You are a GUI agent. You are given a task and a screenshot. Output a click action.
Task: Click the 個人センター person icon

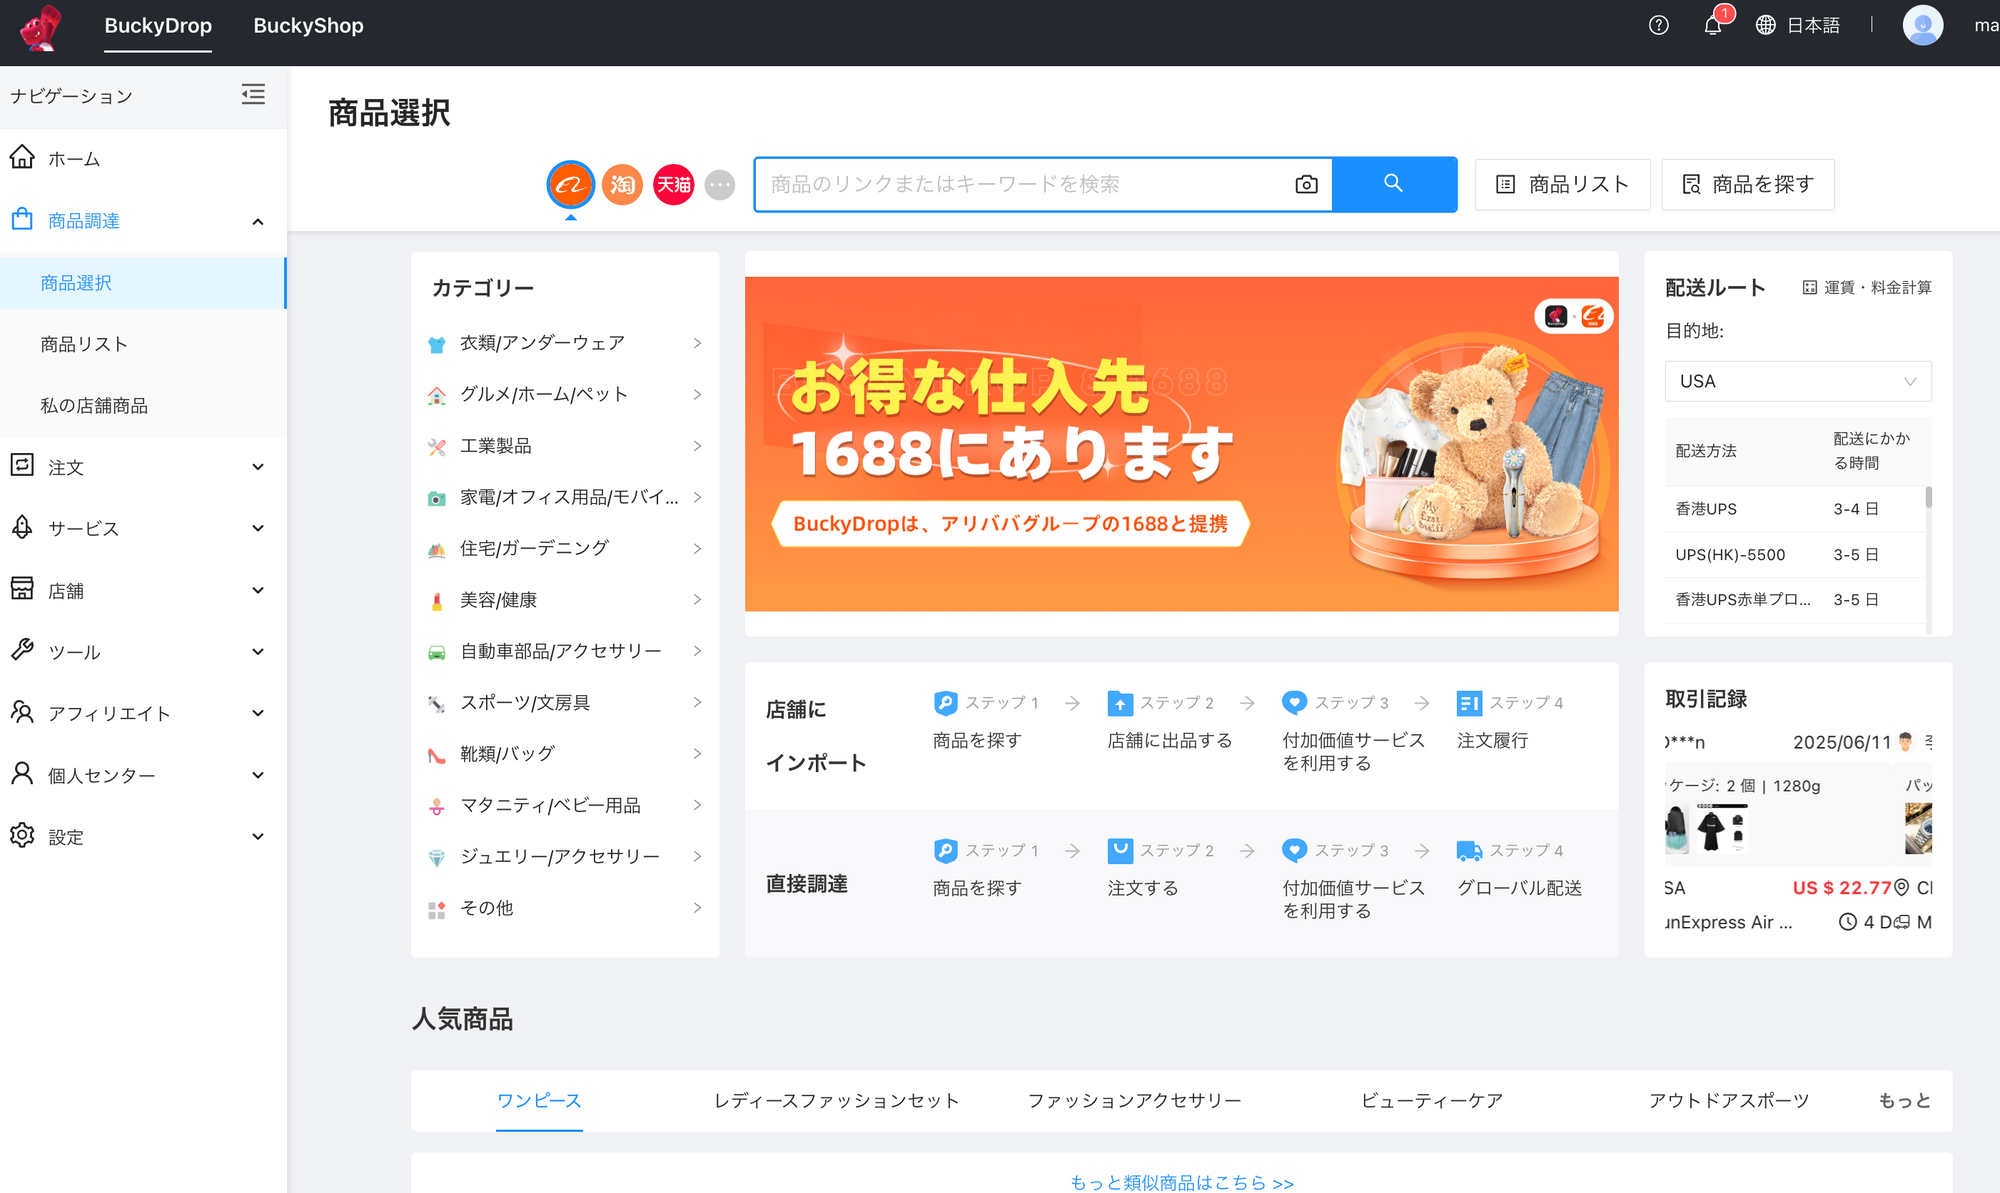[x=22, y=774]
